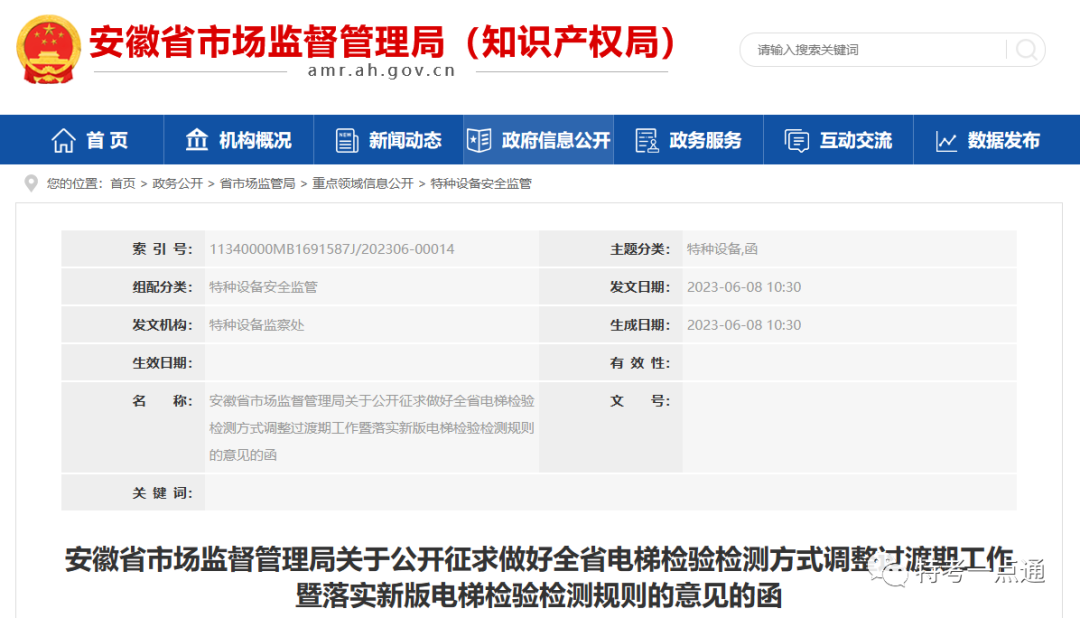Select the document name in the 名称 row
Viewport: 1080px width, 618px height.
[372, 427]
